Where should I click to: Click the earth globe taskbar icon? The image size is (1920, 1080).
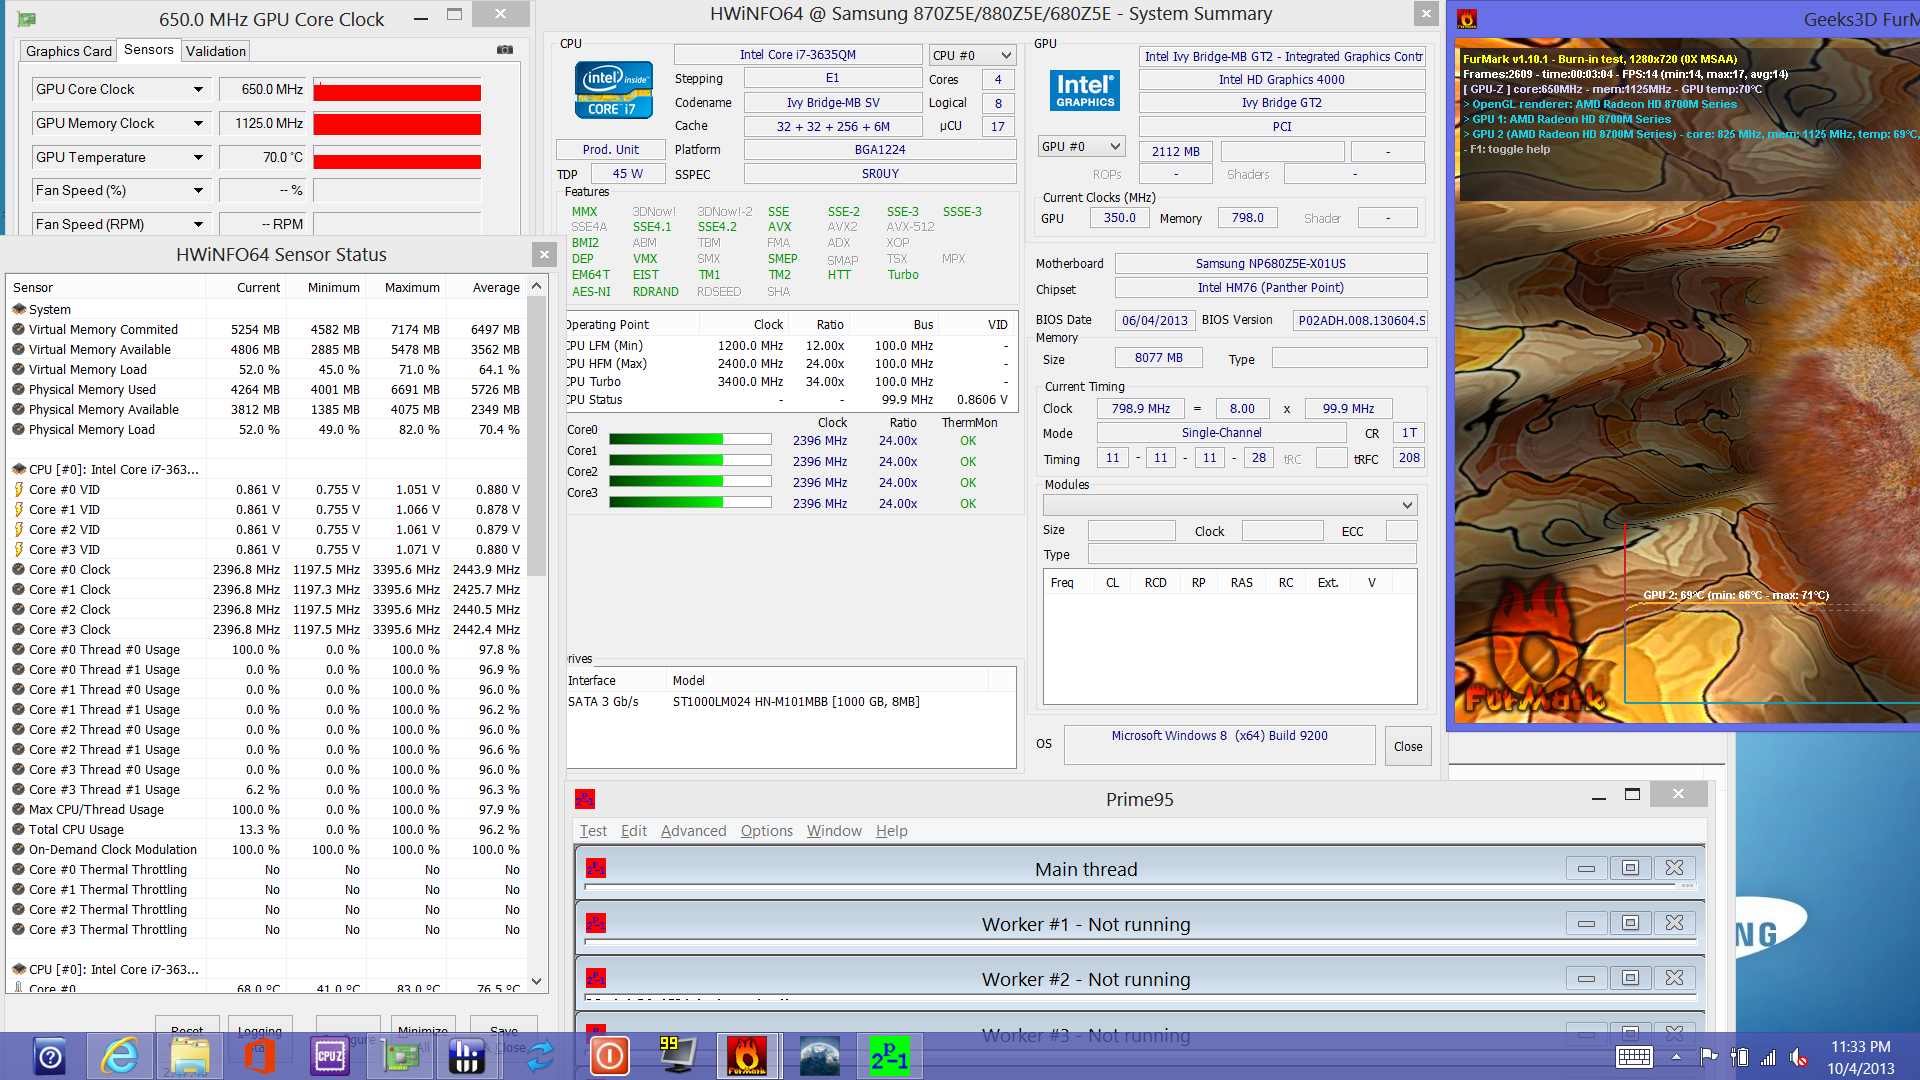coord(819,1057)
